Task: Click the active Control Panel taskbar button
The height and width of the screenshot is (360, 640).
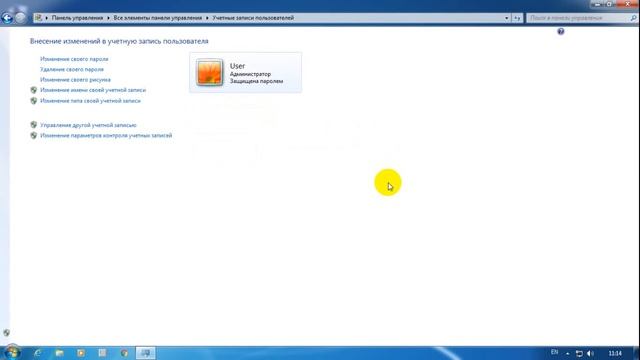Action: click(145, 353)
